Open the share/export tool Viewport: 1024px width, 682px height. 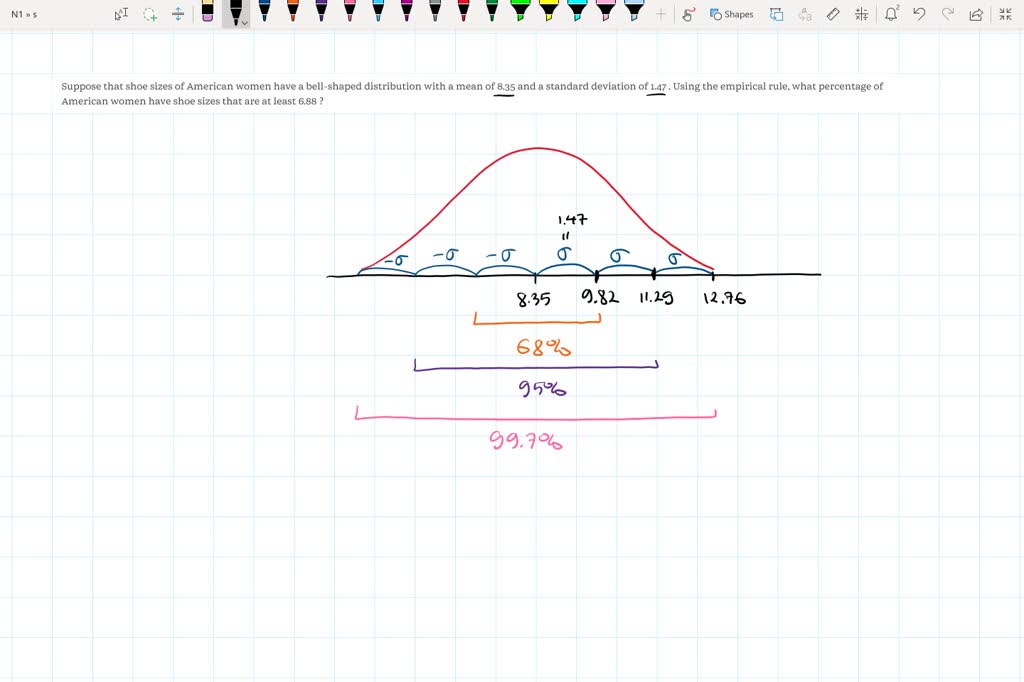pyautogui.click(x=975, y=14)
